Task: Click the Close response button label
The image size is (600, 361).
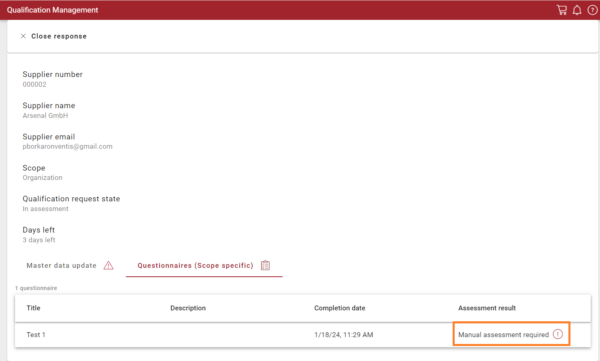Action: click(x=59, y=36)
